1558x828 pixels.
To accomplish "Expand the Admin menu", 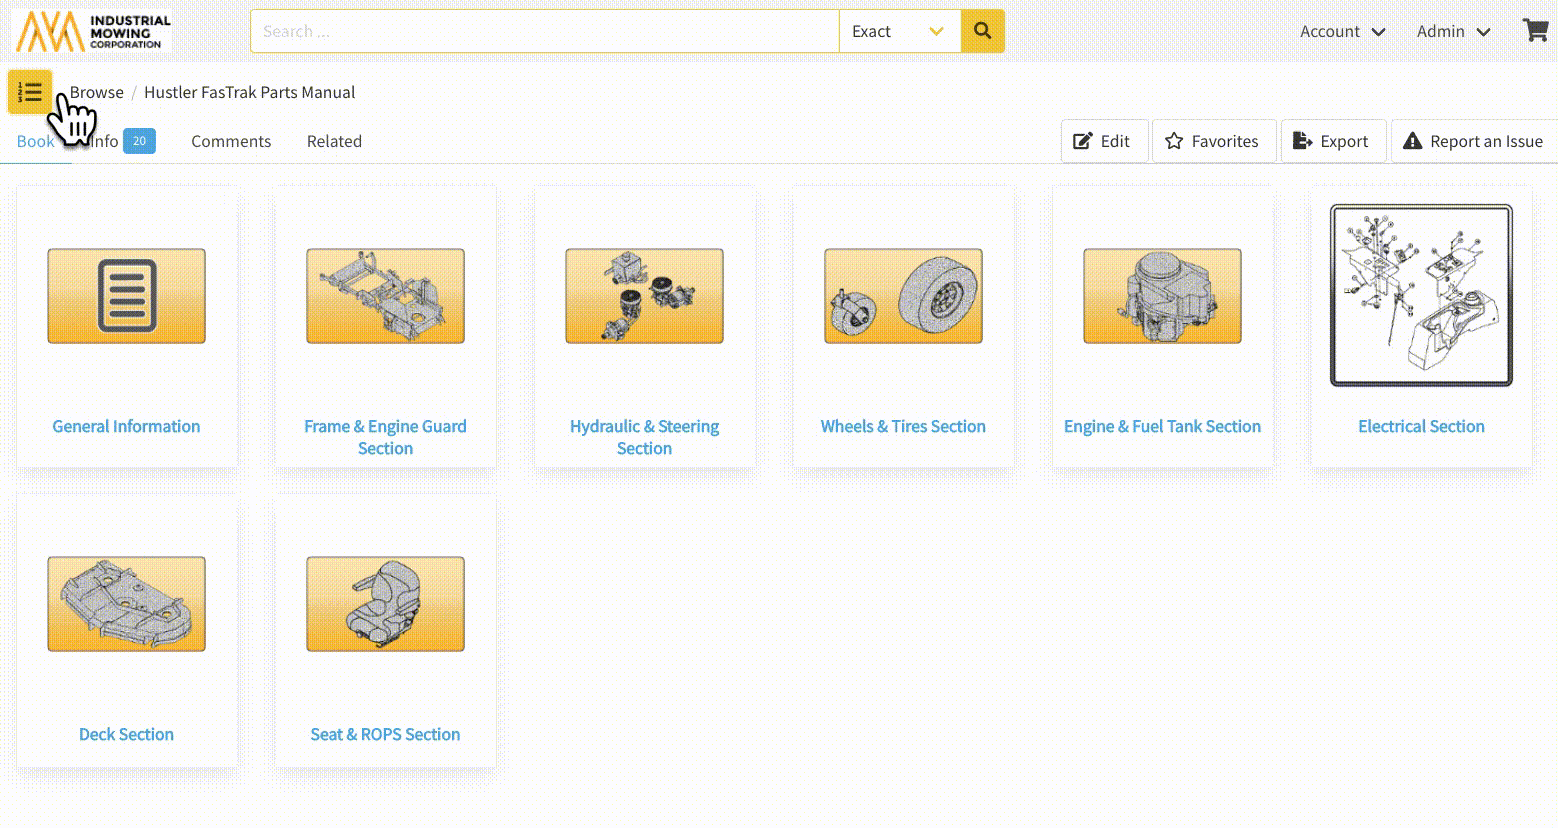I will tap(1453, 31).
